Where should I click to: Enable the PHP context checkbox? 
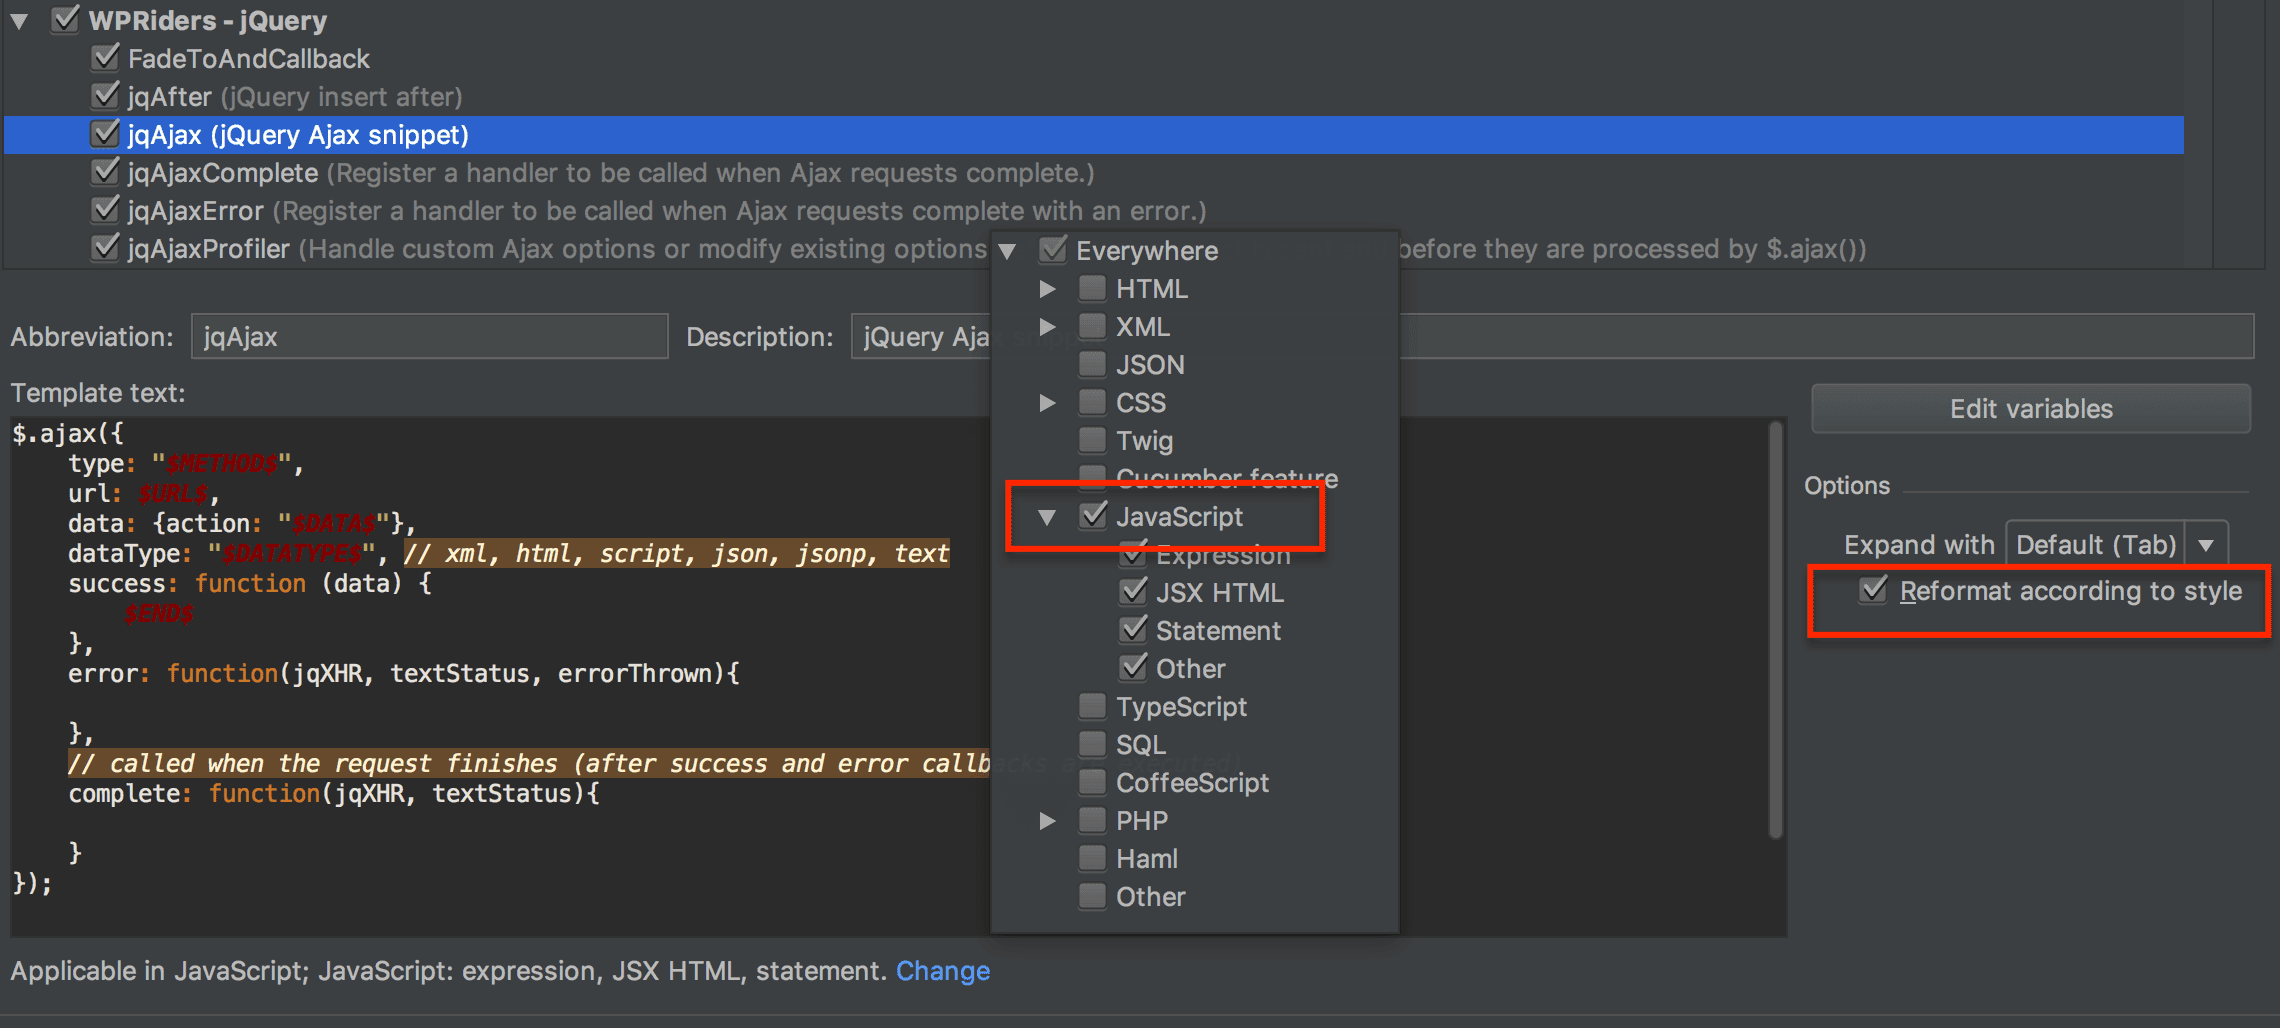[1093, 820]
